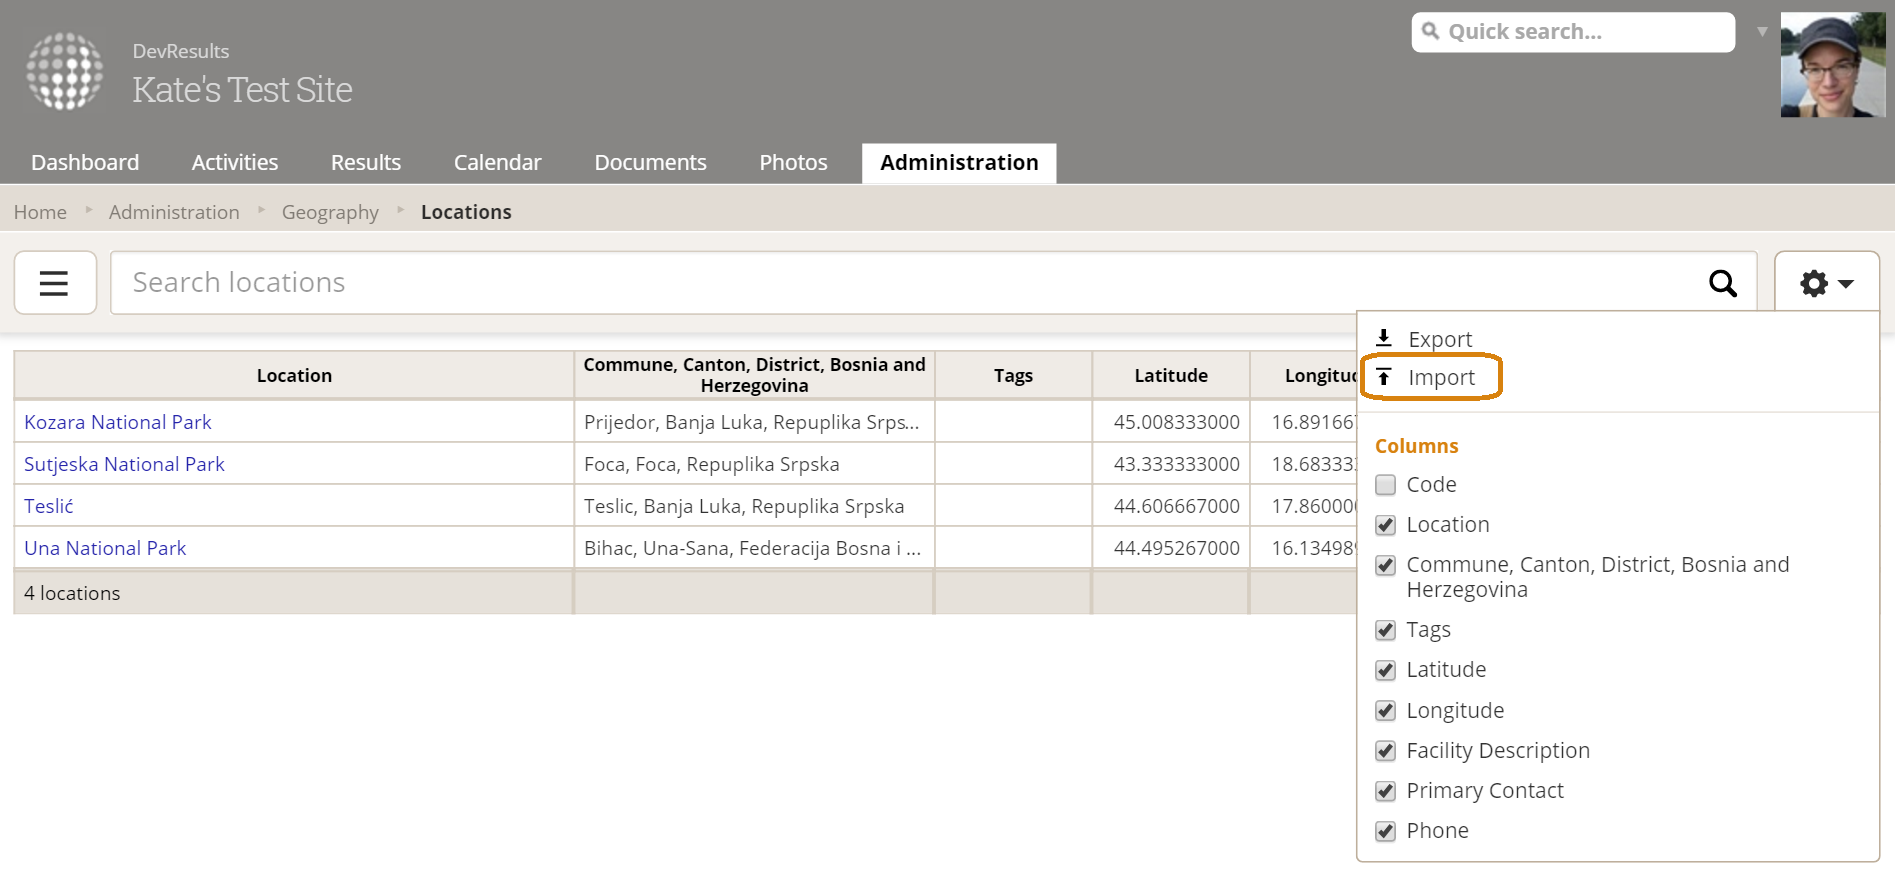The width and height of the screenshot is (1895, 891).
Task: Navigate to Administration breadcrumb link
Action: (174, 212)
